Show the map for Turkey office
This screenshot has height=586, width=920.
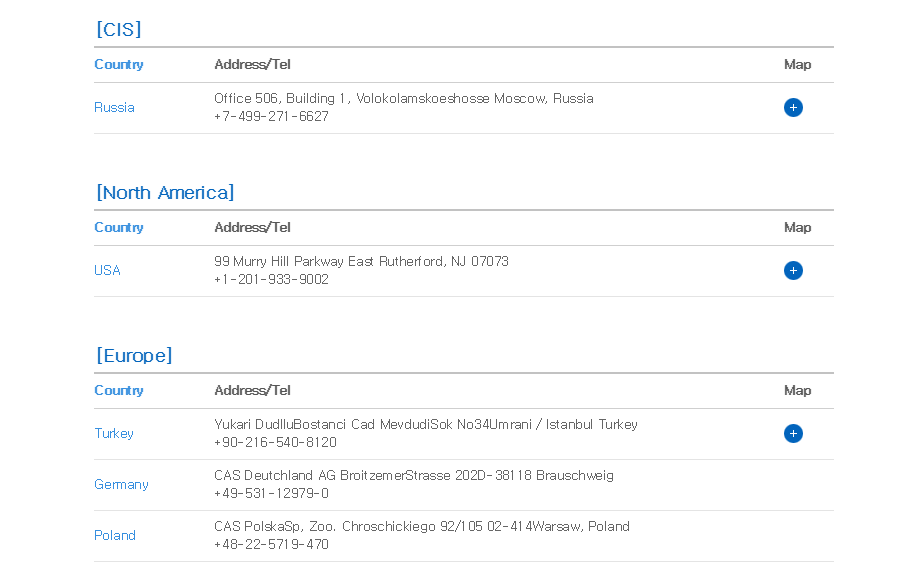(x=793, y=434)
